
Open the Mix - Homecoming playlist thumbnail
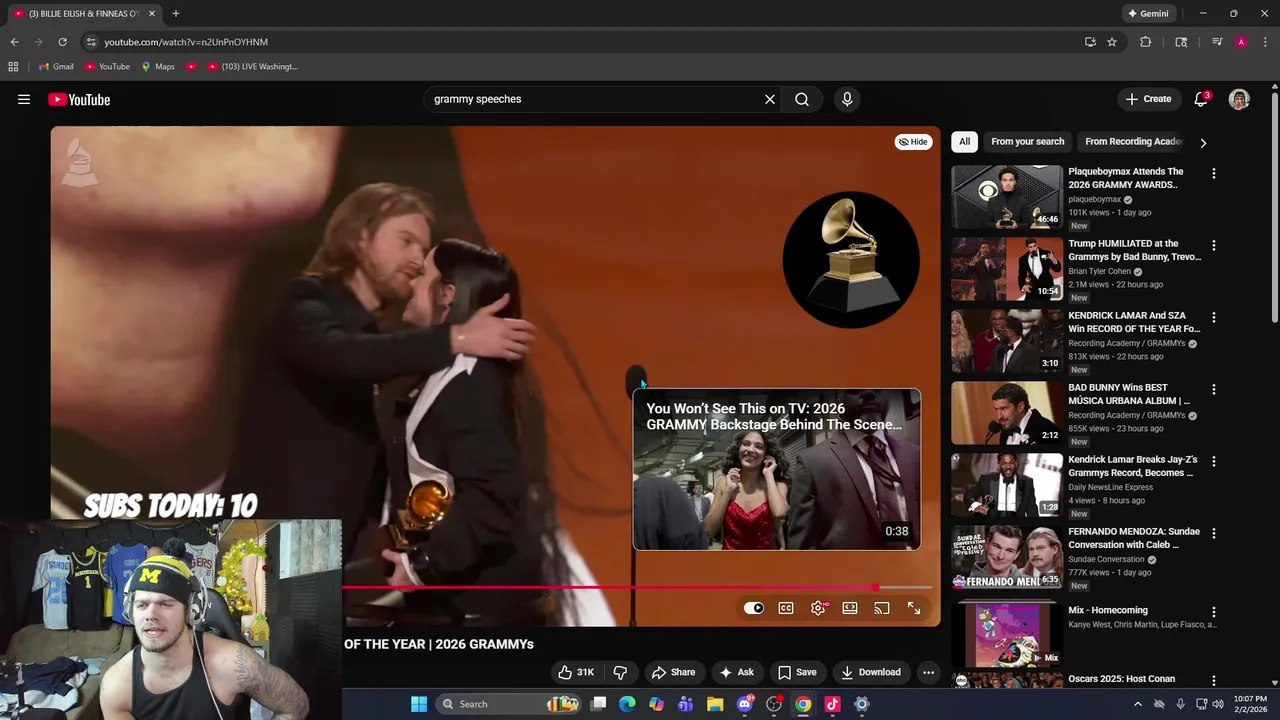[x=1007, y=635]
